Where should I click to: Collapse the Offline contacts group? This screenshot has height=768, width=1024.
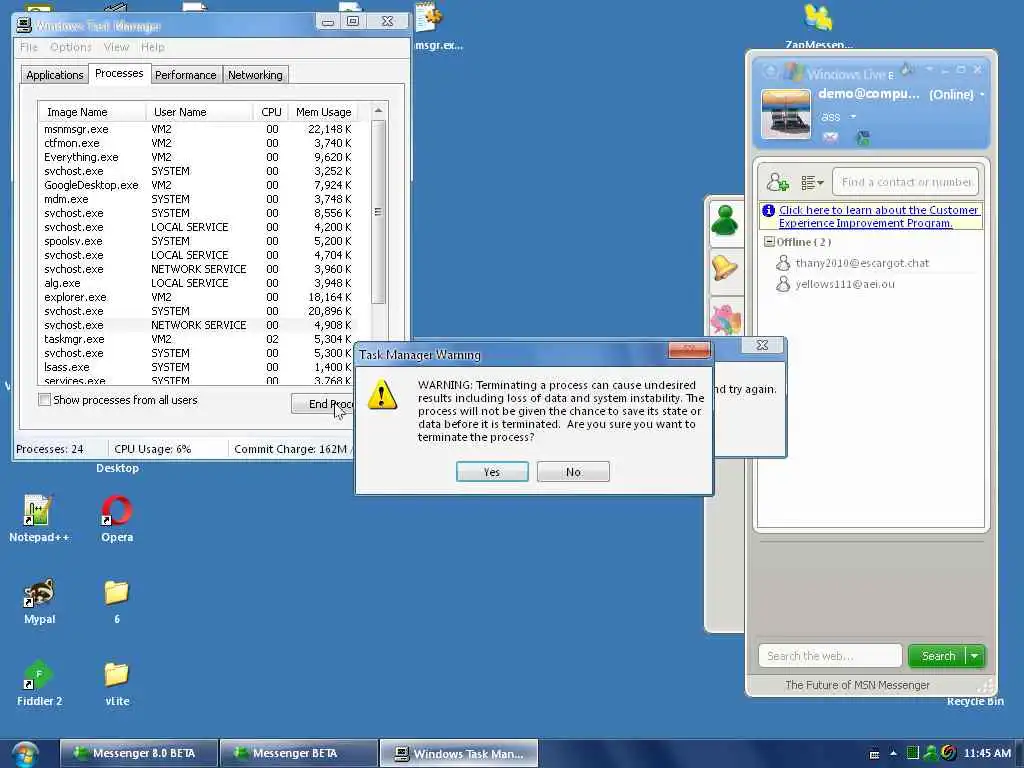[x=769, y=242]
